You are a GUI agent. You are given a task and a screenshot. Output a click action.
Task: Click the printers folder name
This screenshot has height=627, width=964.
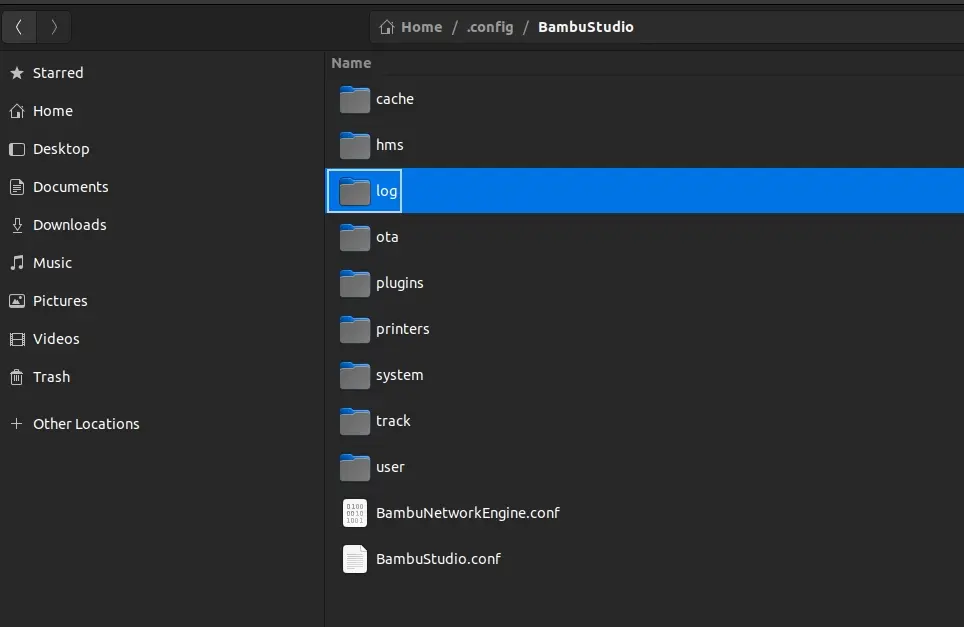click(x=403, y=329)
